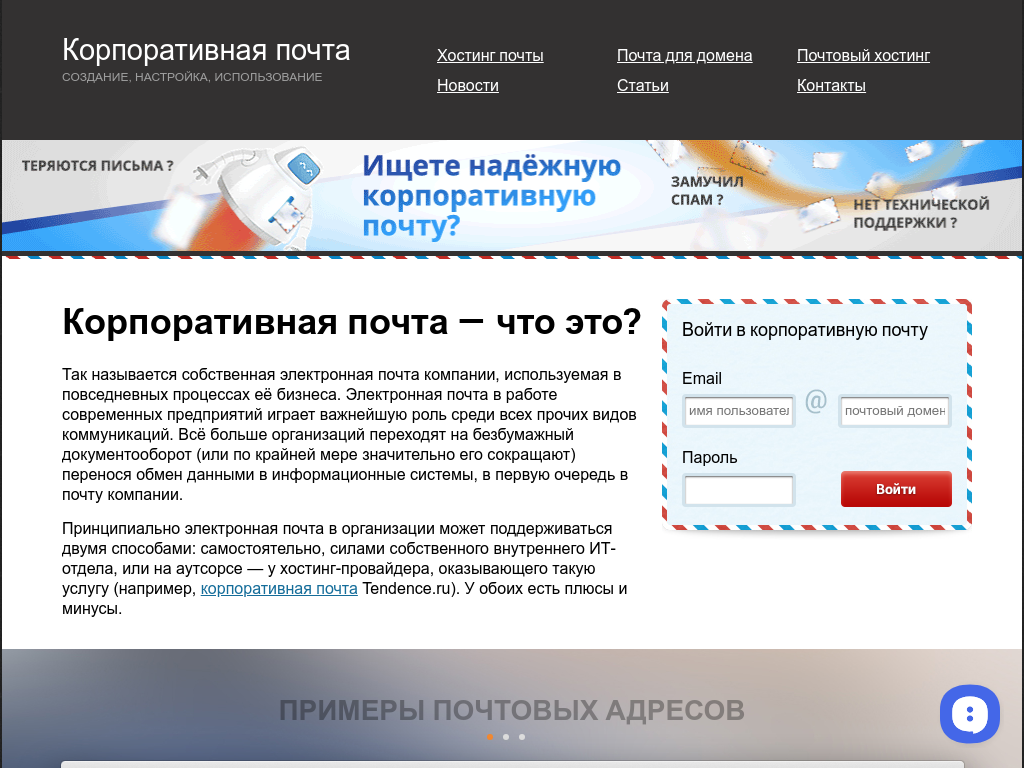Select the third slider dot
Image resolution: width=1024 pixels, height=768 pixels.
(x=522, y=737)
